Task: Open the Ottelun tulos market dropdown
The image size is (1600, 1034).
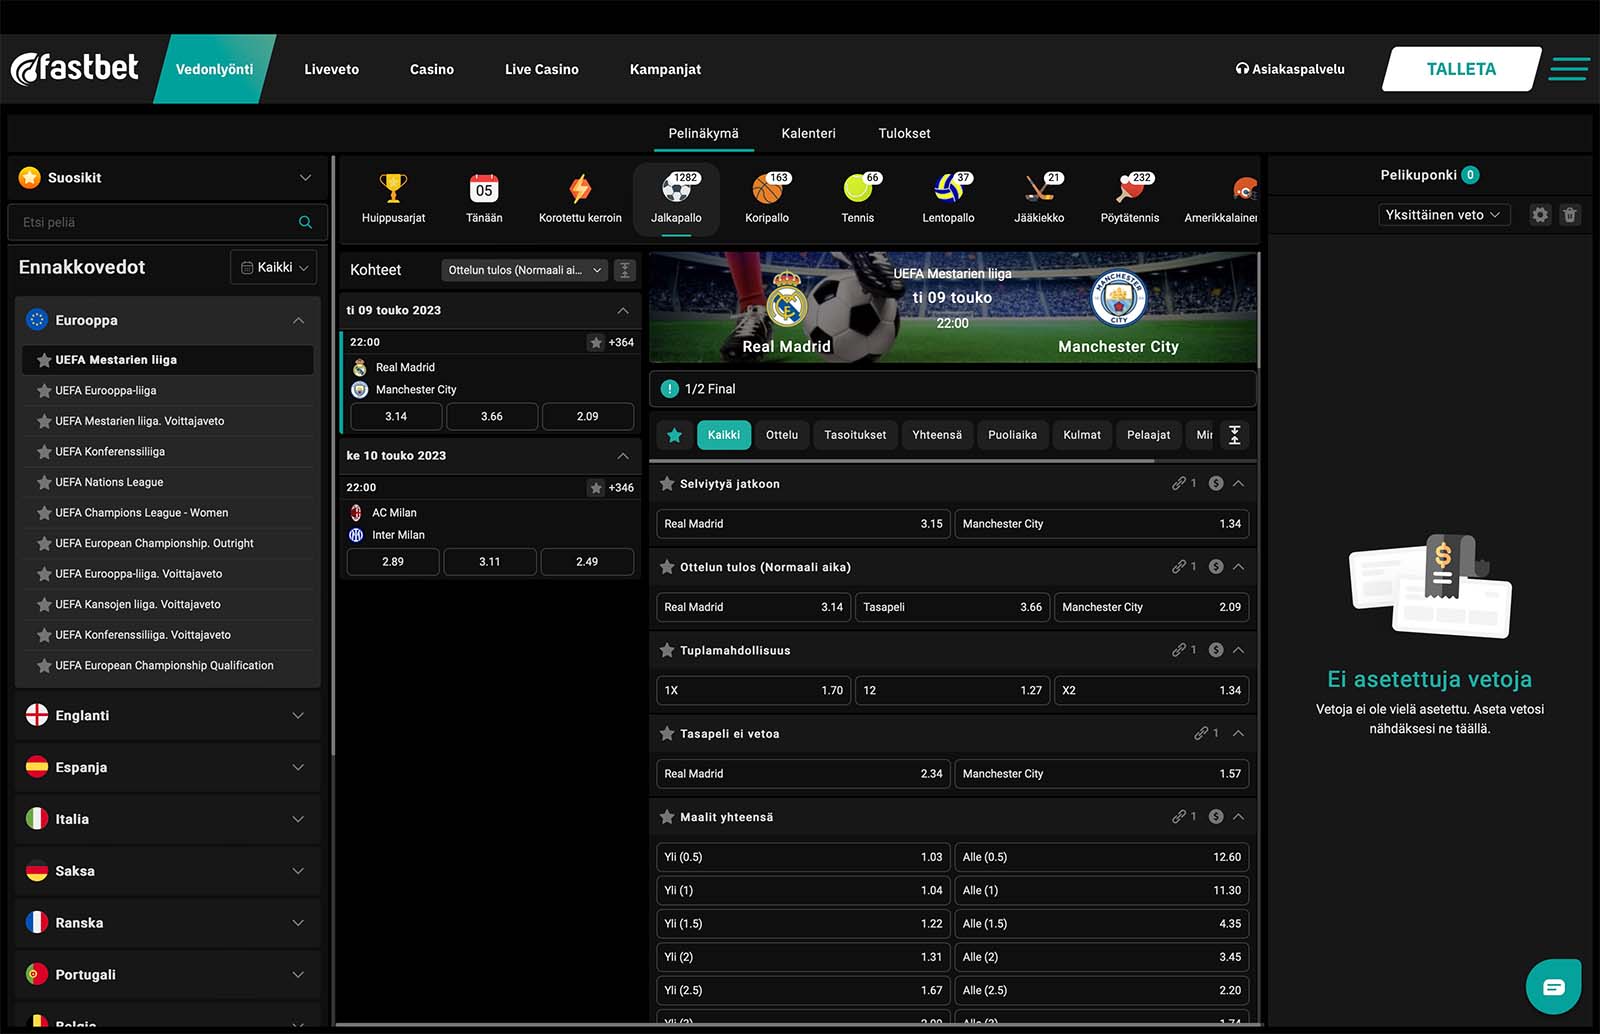Action: (x=525, y=270)
